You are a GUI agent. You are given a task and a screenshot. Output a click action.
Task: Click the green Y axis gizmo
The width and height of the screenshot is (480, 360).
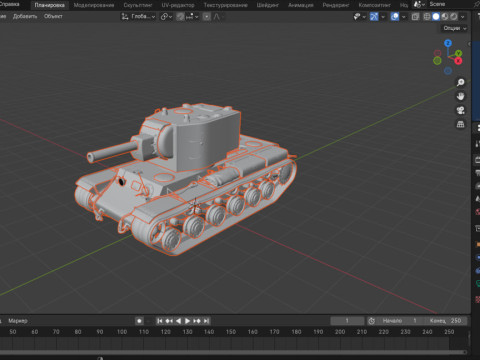459,53
